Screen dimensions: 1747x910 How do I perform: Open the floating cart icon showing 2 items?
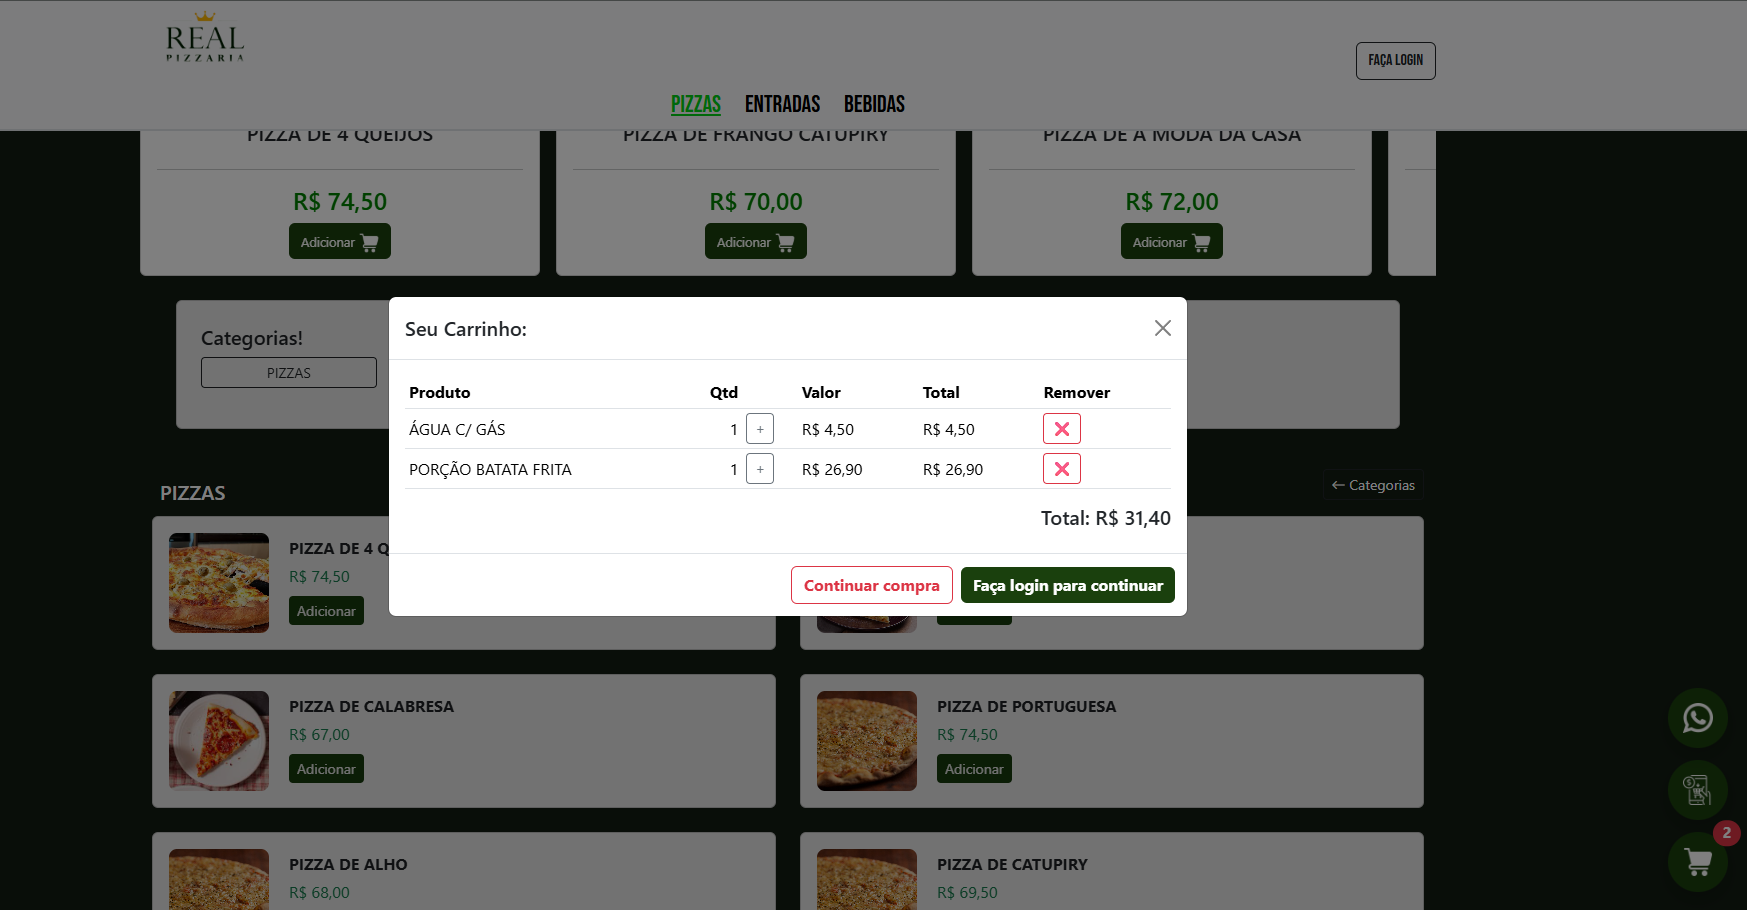(x=1697, y=862)
